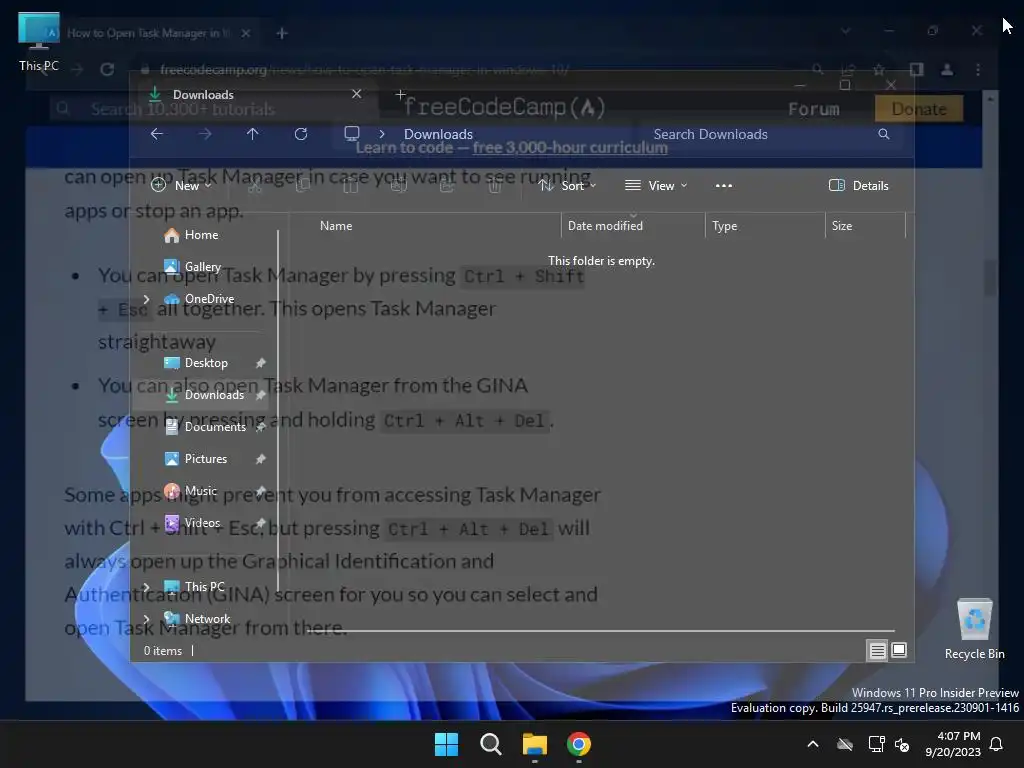Select the This PC desktop icon
Screen dimensions: 1024x768
[39, 42]
